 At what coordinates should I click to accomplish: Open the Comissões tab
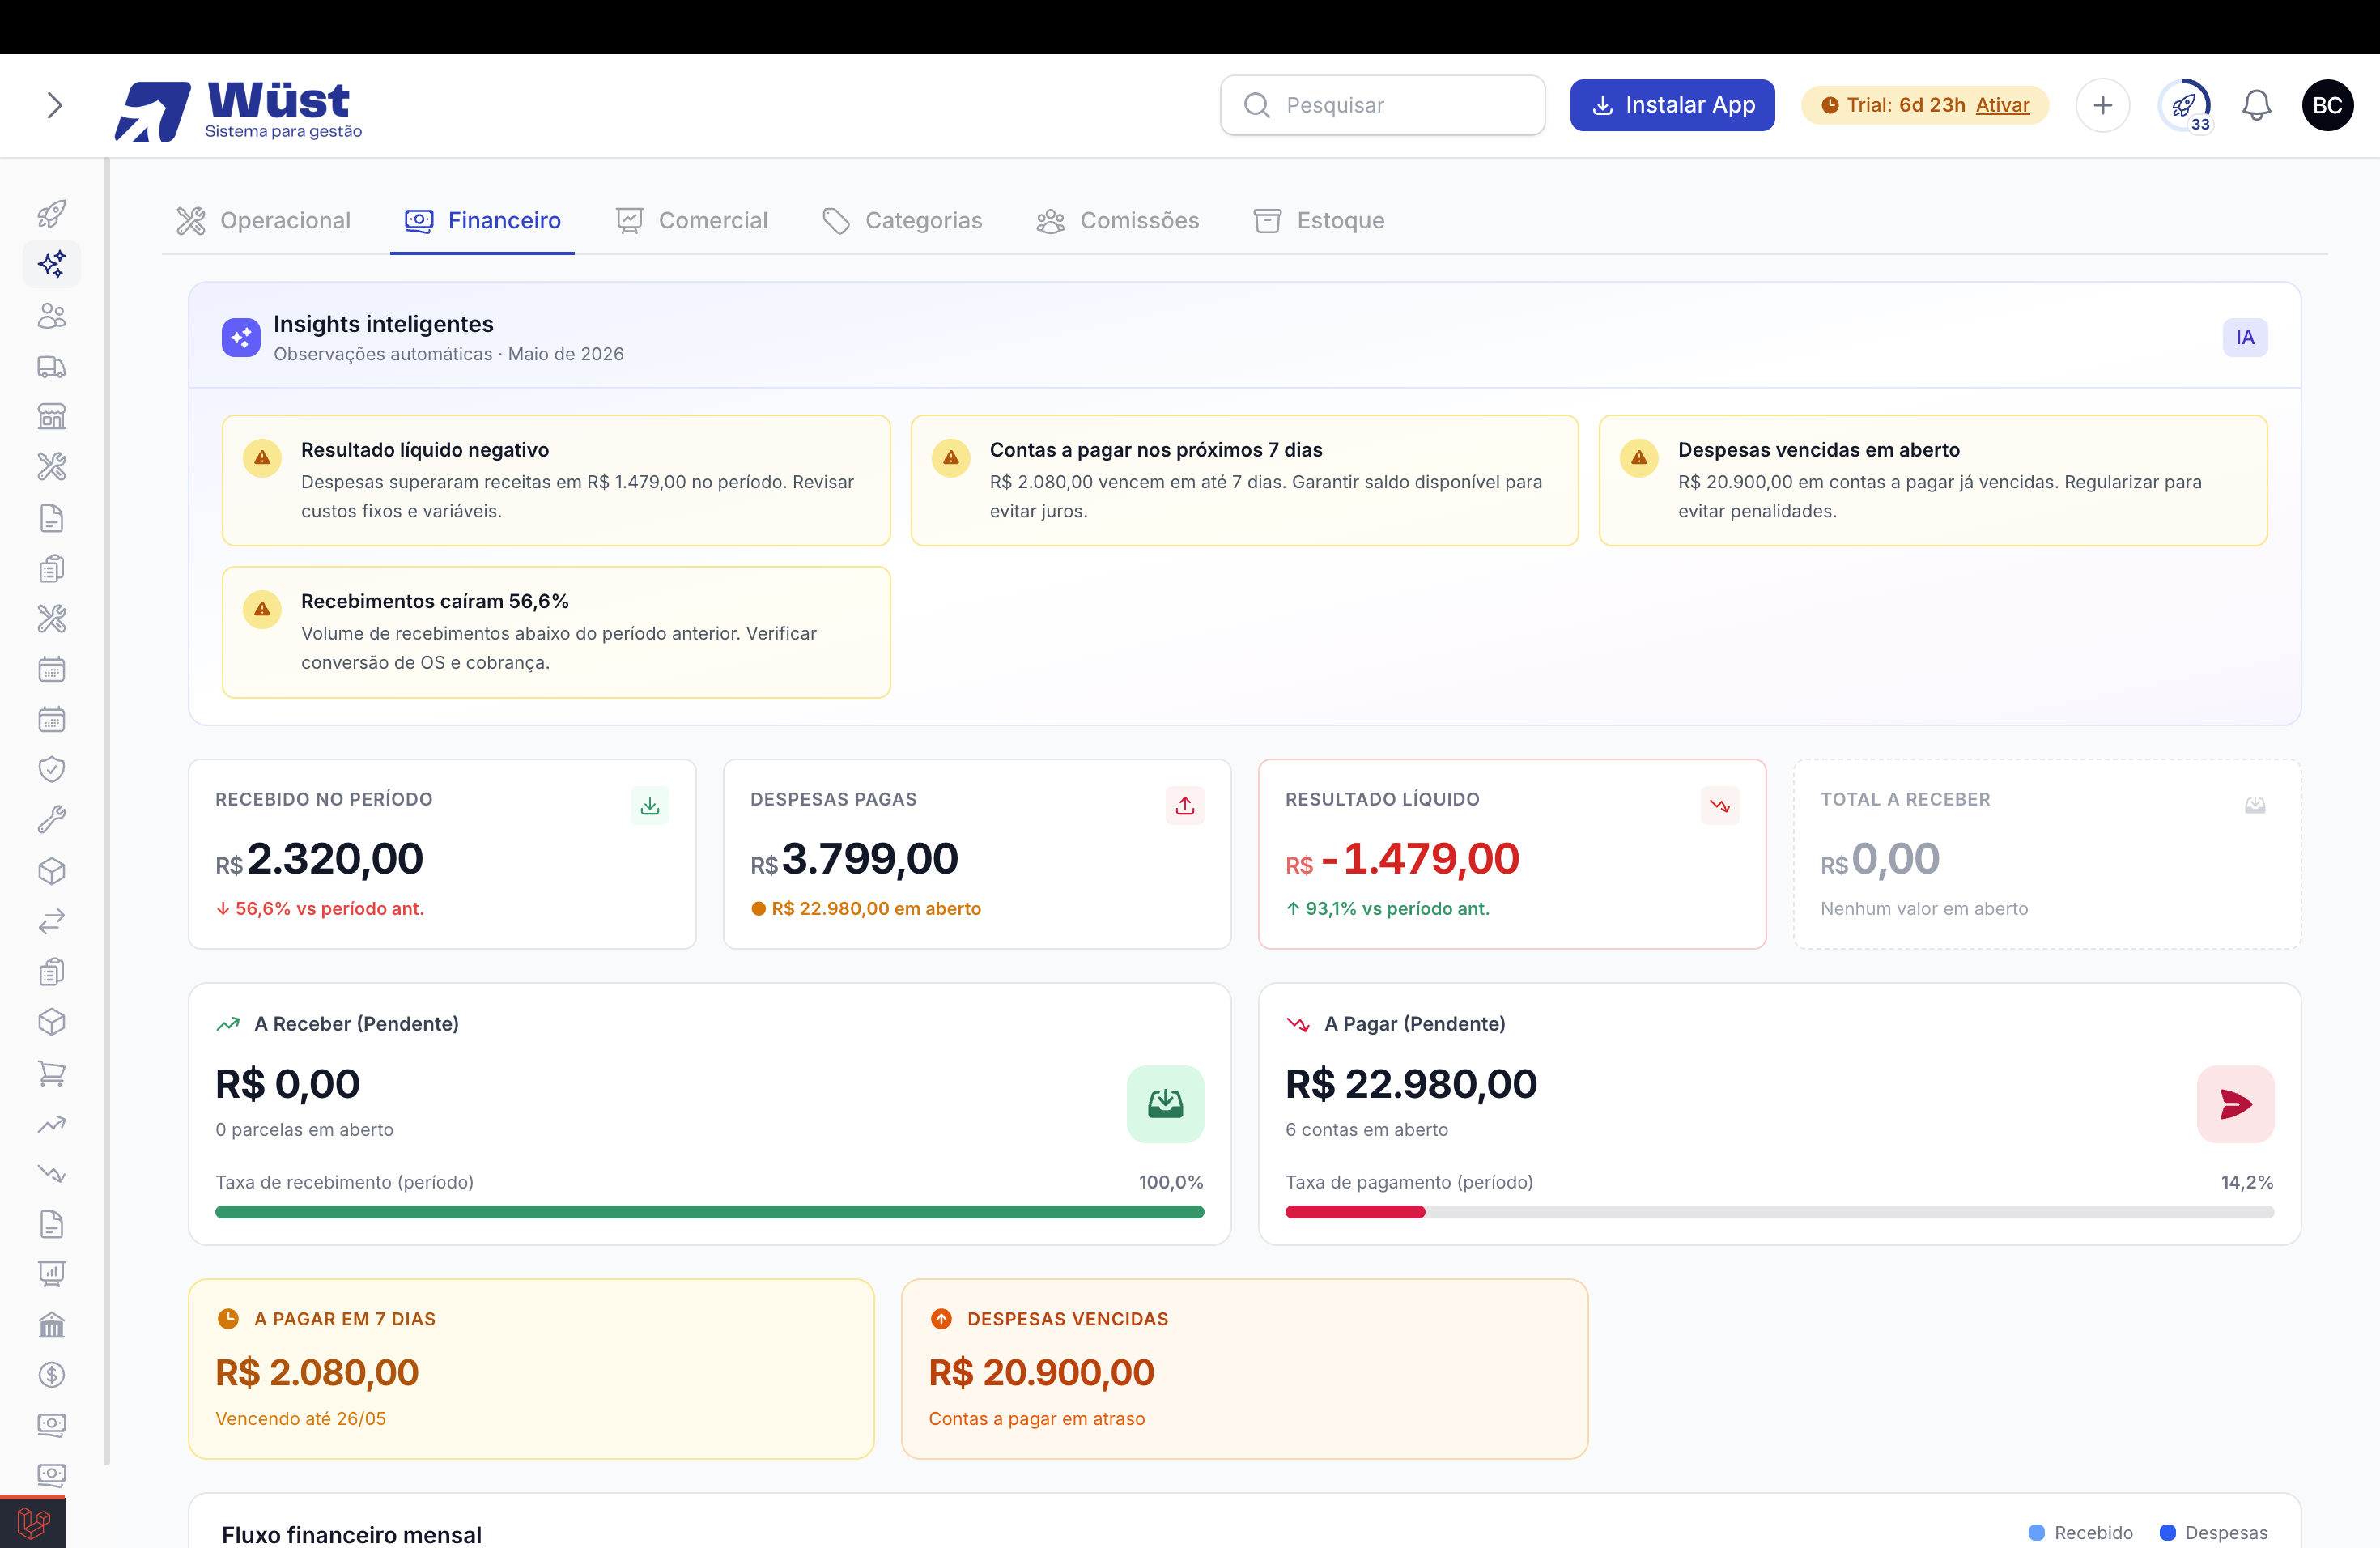pos(1118,220)
